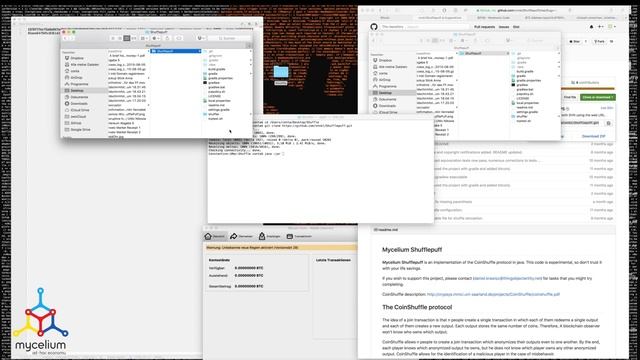
Task: Toggle the green Clone or download dropdown
Action: pyautogui.click(x=598, y=97)
